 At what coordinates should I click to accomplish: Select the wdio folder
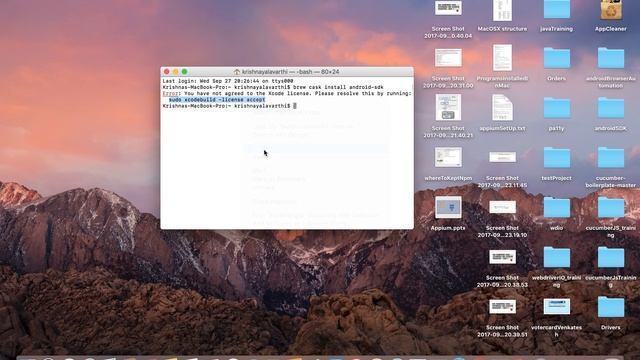click(556, 207)
